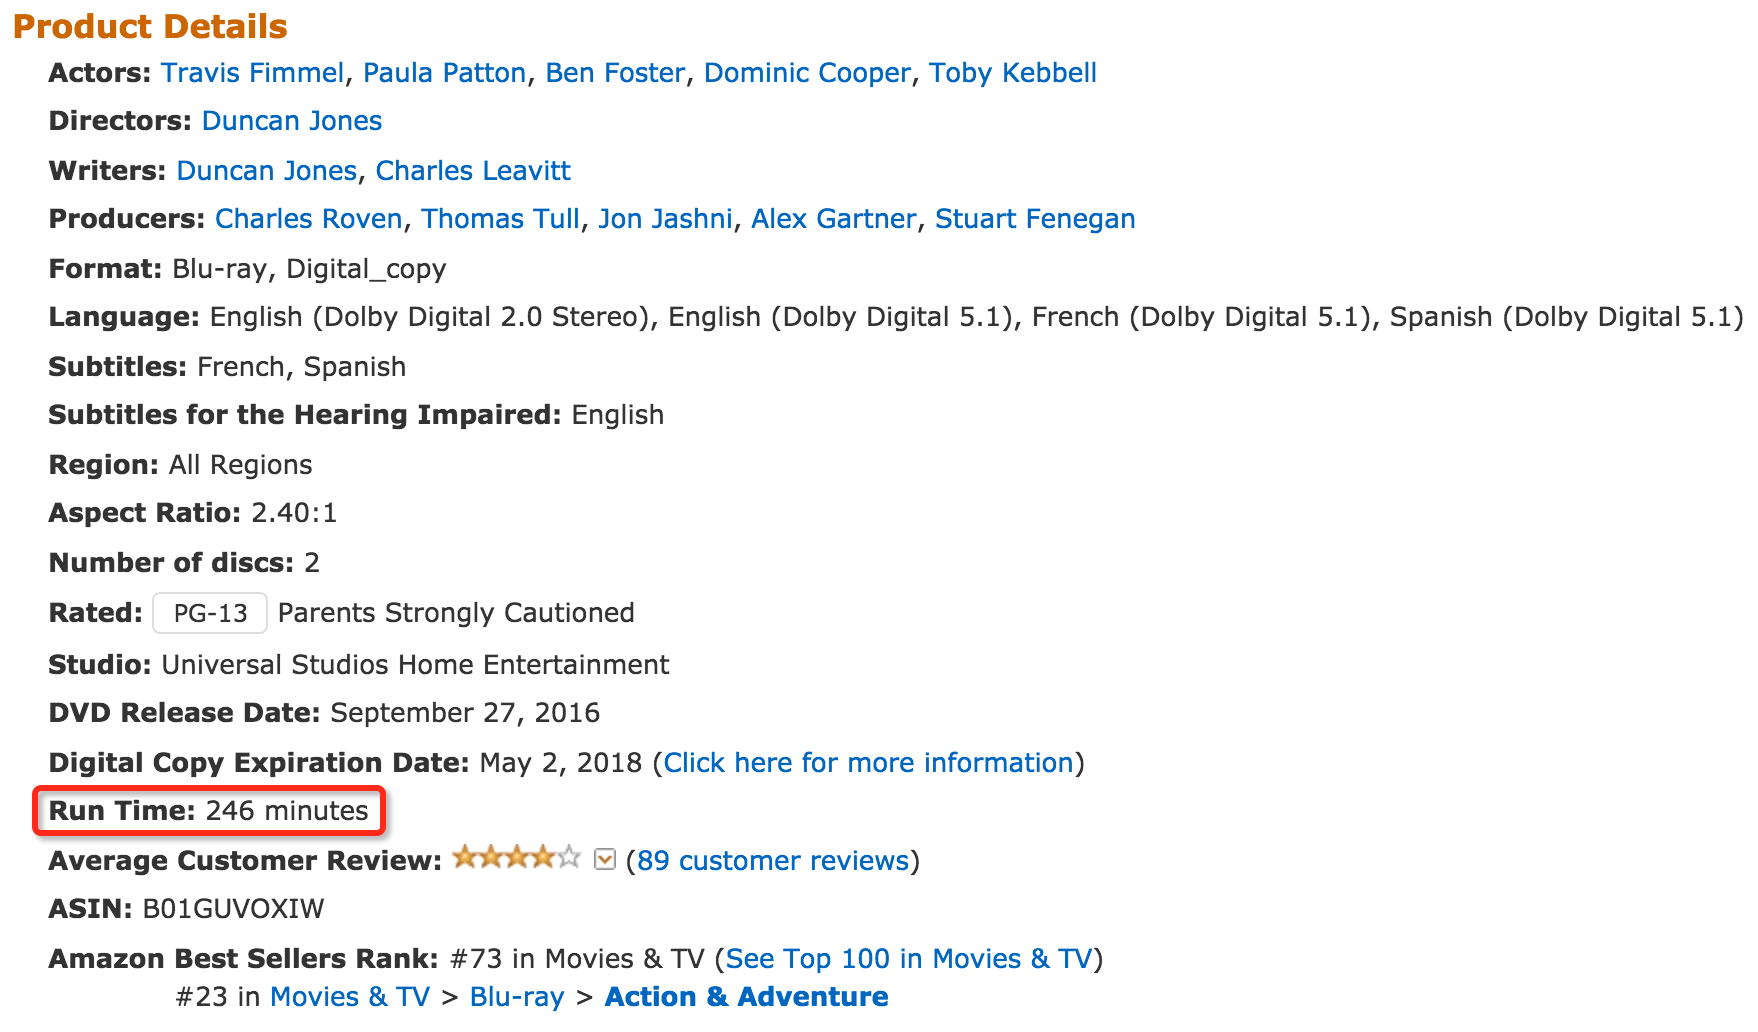Open the Travis Fimmel actor link
Viewport: 1758px width, 1032px height.
click(x=252, y=73)
